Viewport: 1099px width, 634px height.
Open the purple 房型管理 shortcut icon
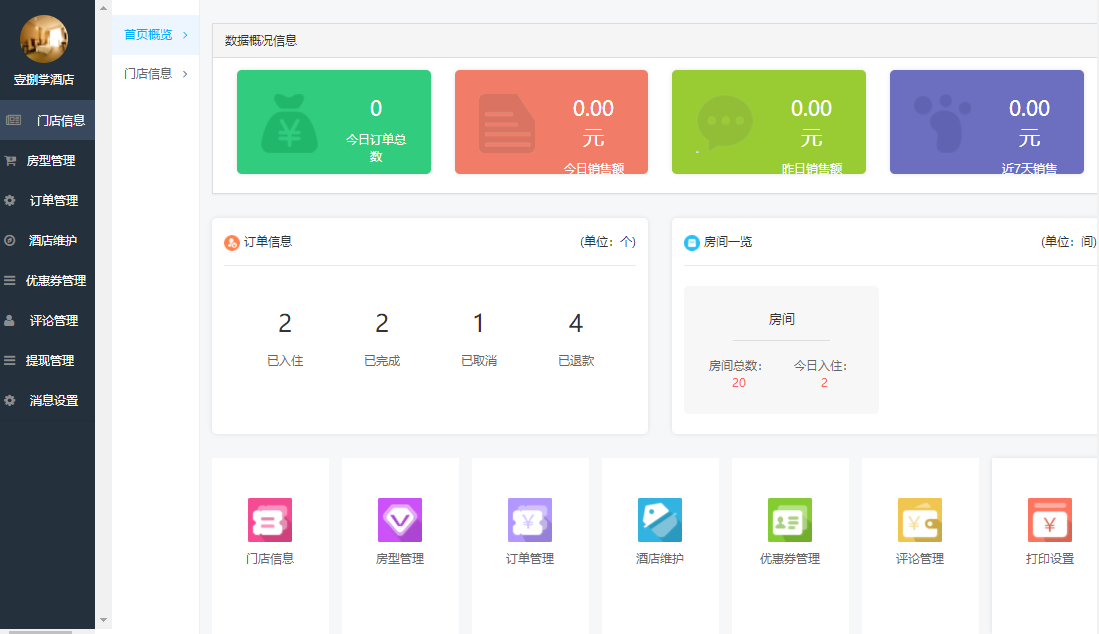click(x=400, y=520)
